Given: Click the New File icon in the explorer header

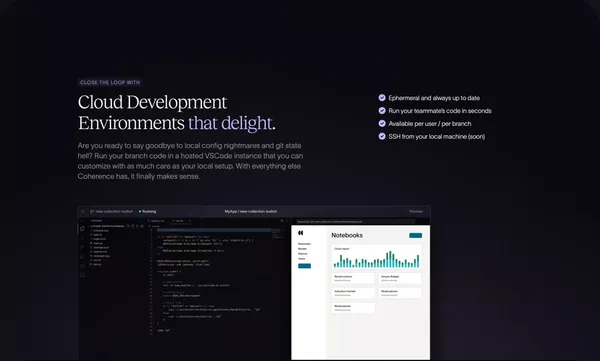Looking at the screenshot, I should tap(128, 226).
